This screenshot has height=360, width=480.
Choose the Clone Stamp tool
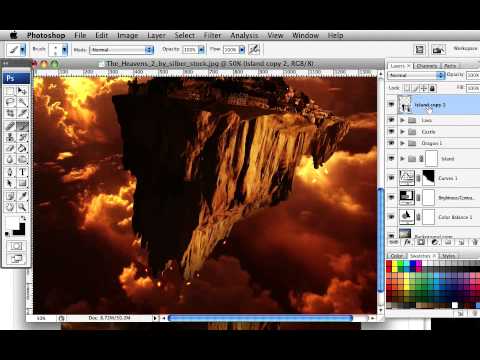pyautogui.click(x=10, y=137)
